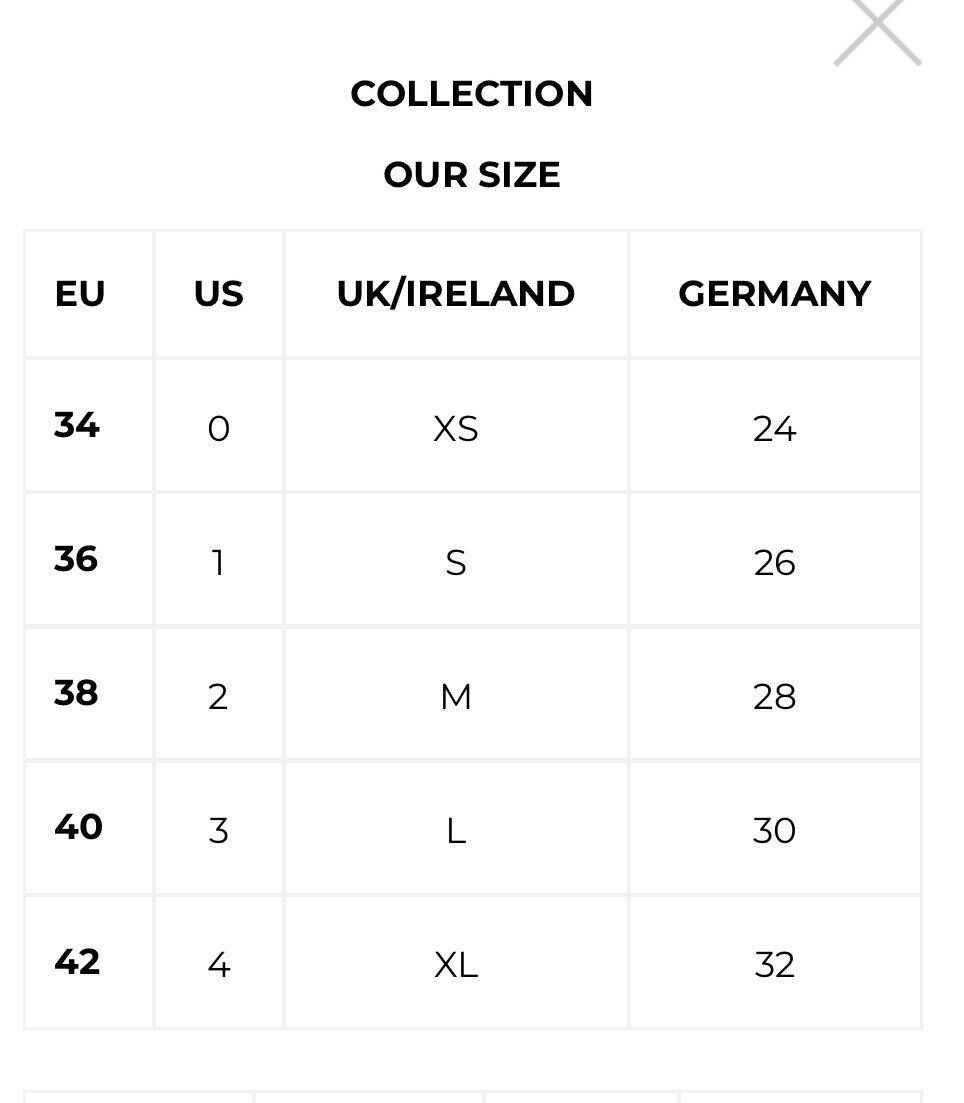Click Germany size 32 cell
Image resolution: width=964 pixels, height=1103 pixels.
[x=775, y=962]
